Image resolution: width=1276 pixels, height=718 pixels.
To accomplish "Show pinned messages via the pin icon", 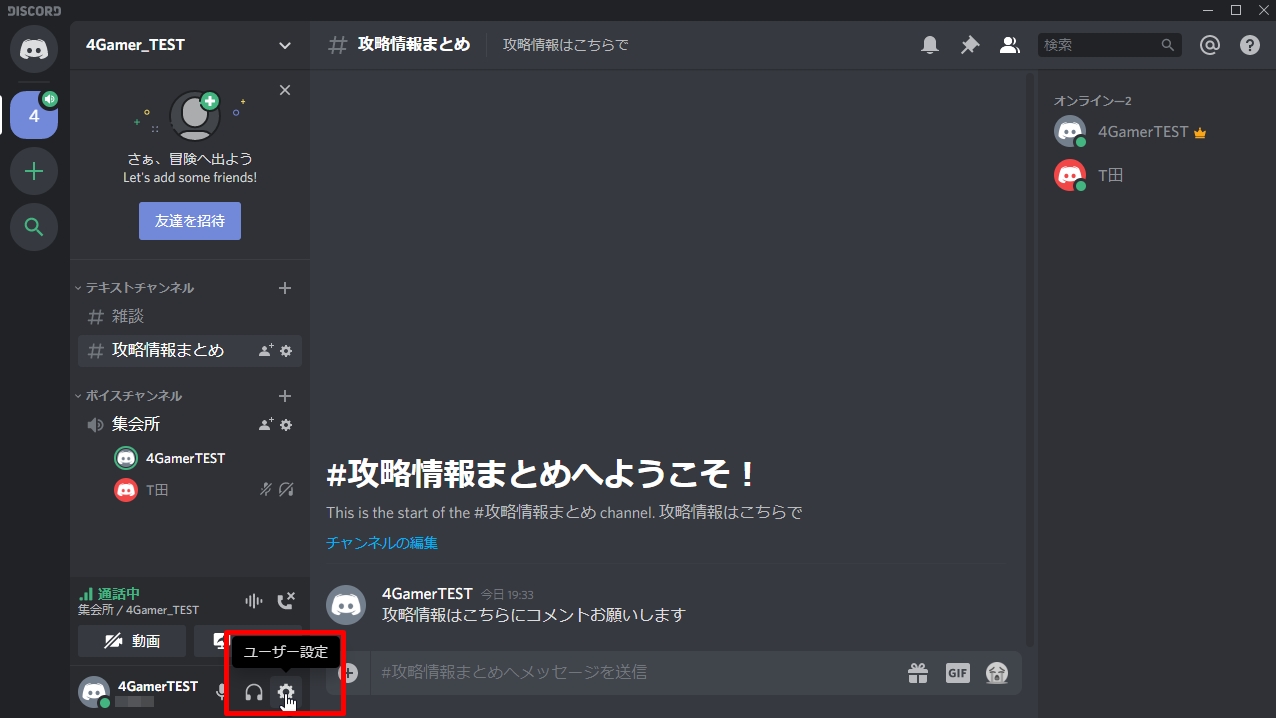I will point(970,45).
